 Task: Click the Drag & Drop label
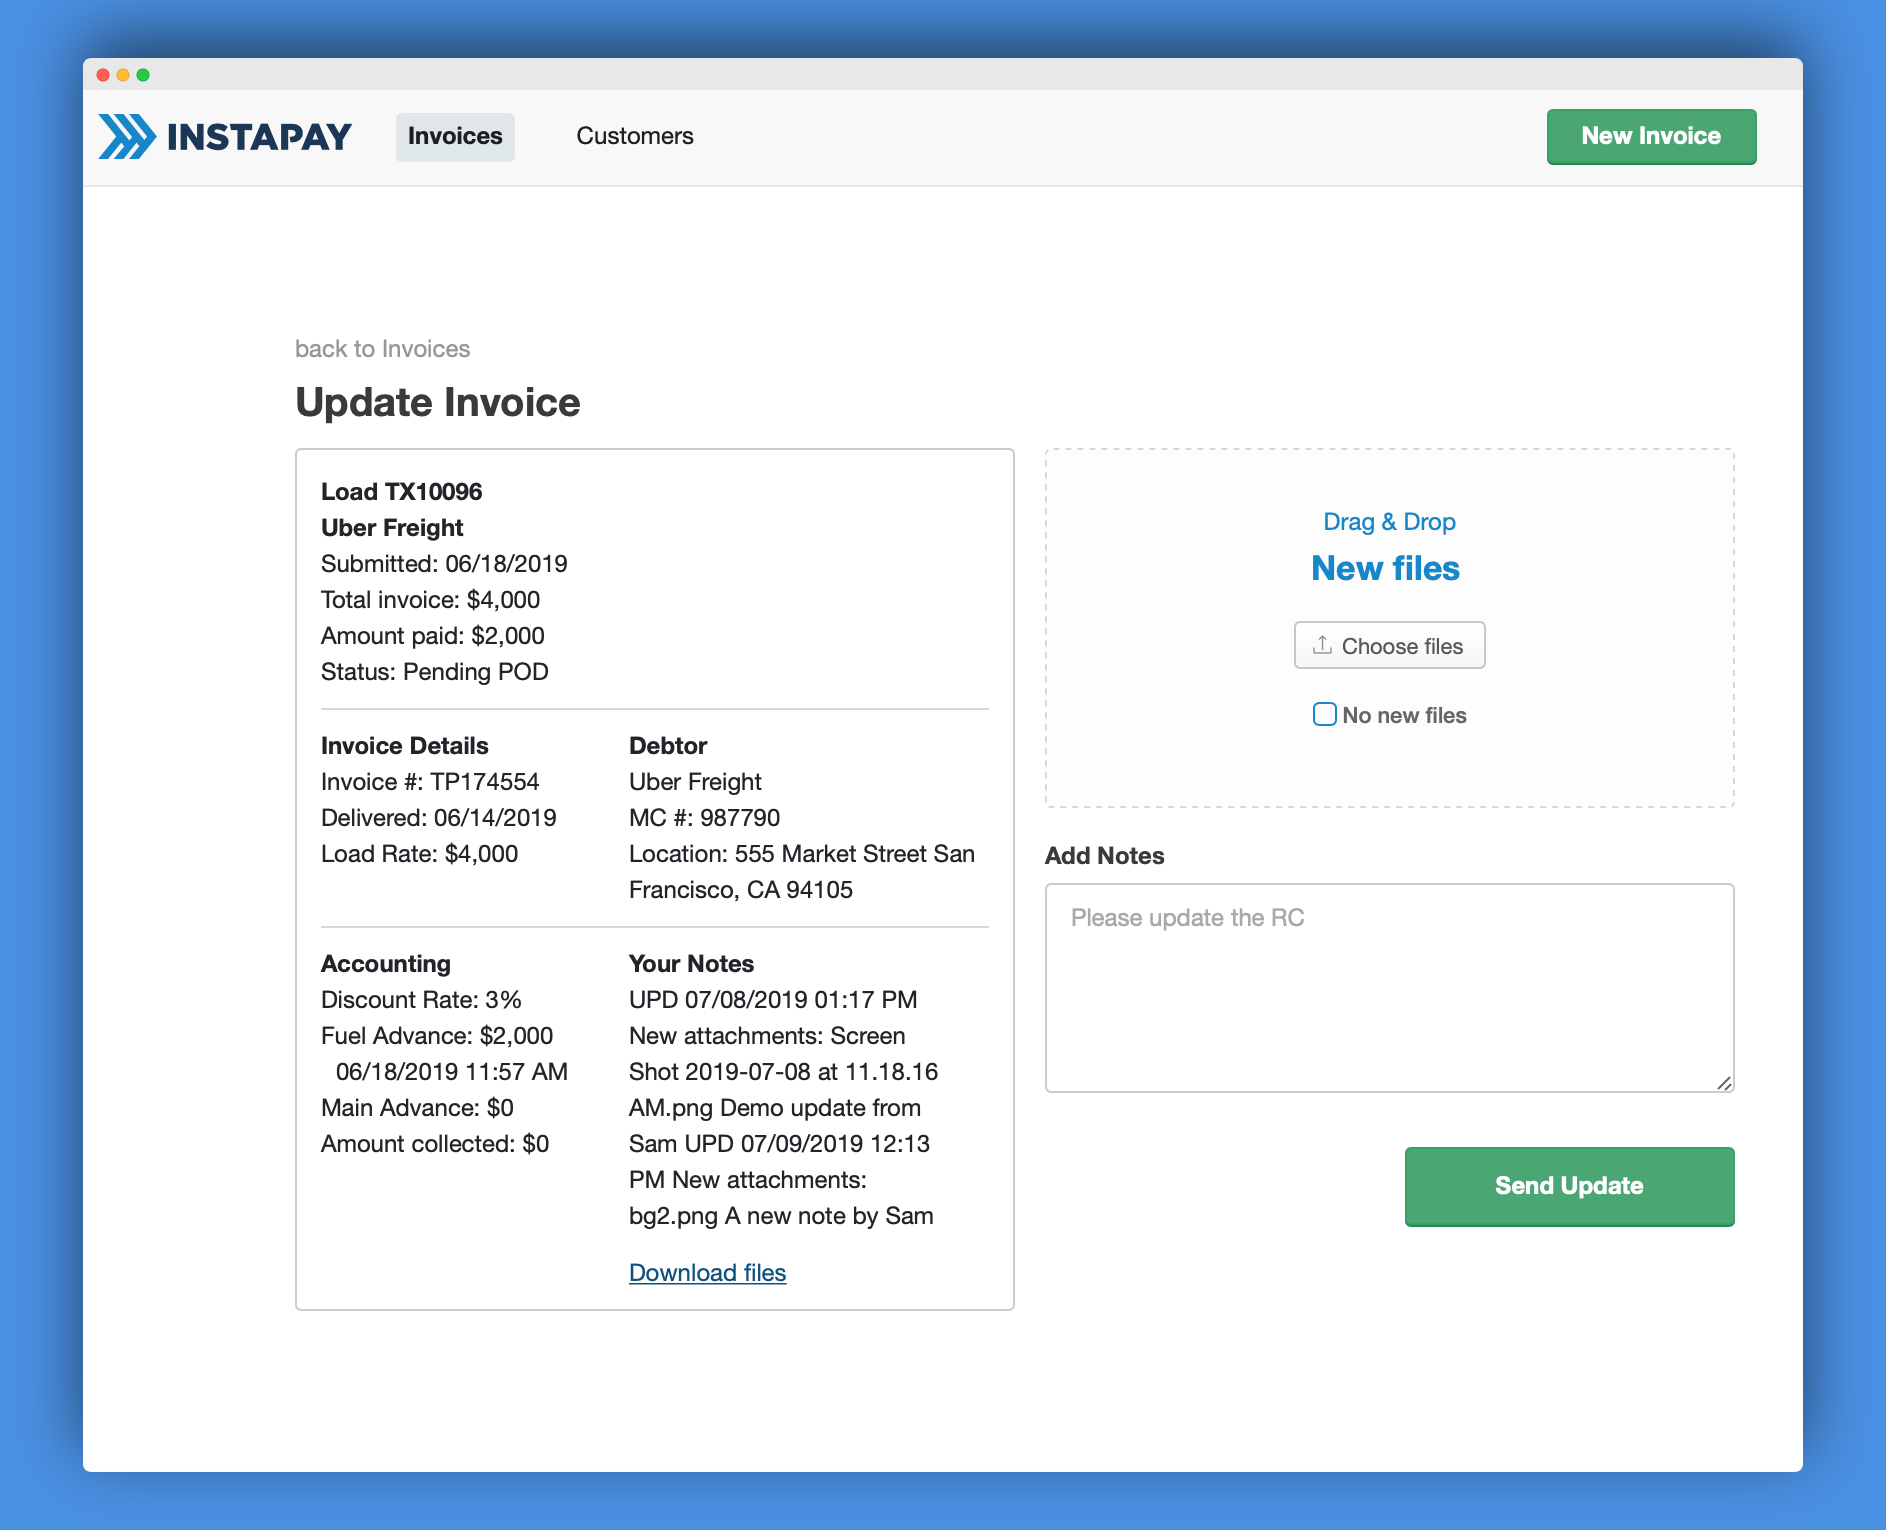pyautogui.click(x=1389, y=522)
